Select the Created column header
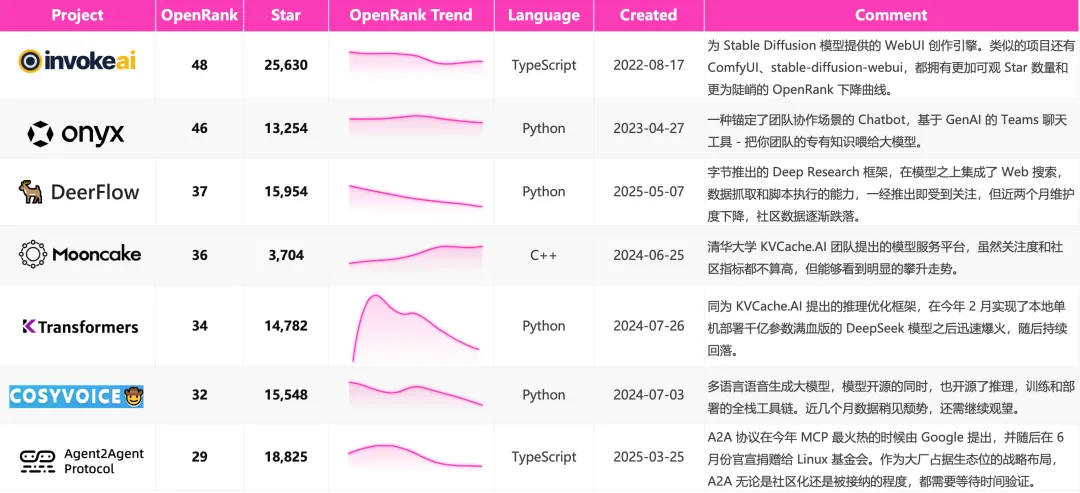 click(x=649, y=15)
